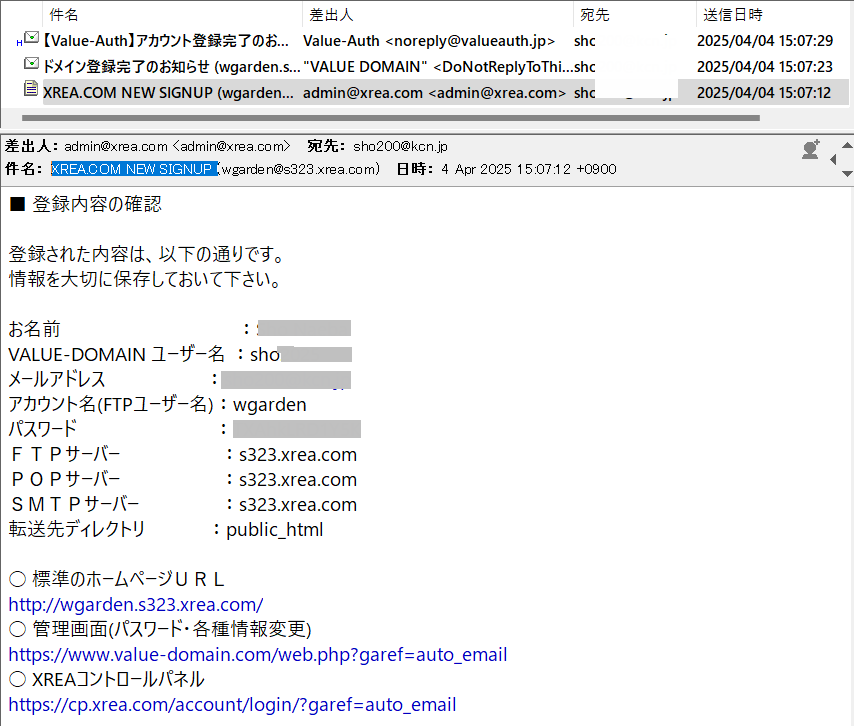
Task: Open the value-domain.com management page link
Action: 258,655
